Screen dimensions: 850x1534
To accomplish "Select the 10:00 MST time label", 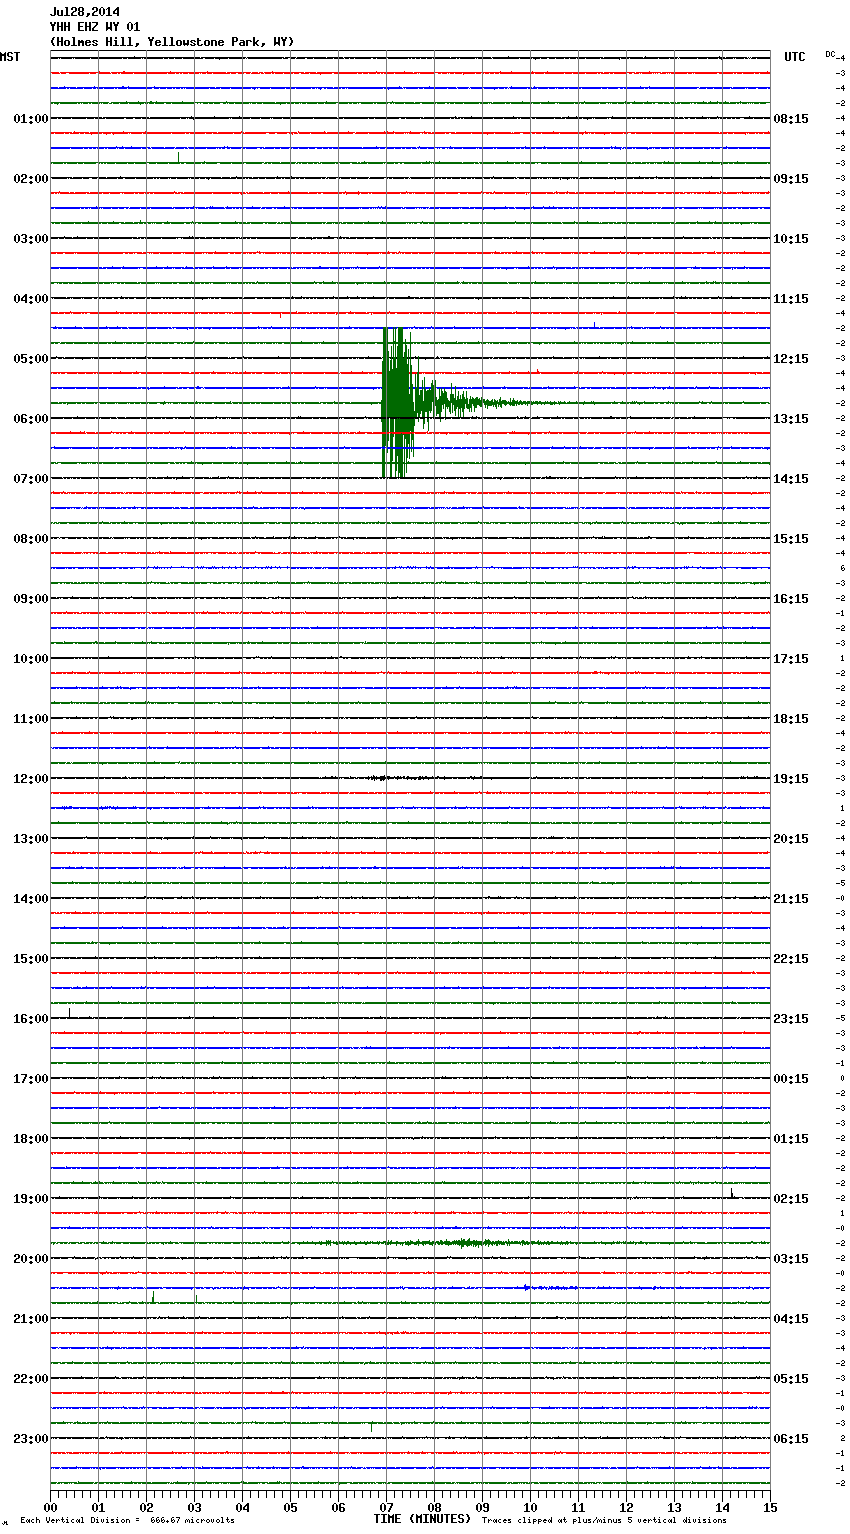I will click(31, 659).
